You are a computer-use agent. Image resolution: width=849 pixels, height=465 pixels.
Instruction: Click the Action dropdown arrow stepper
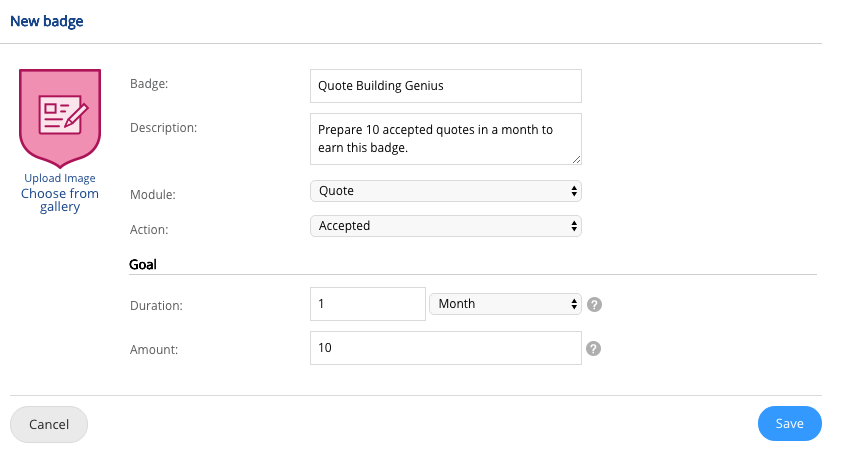[574, 226]
